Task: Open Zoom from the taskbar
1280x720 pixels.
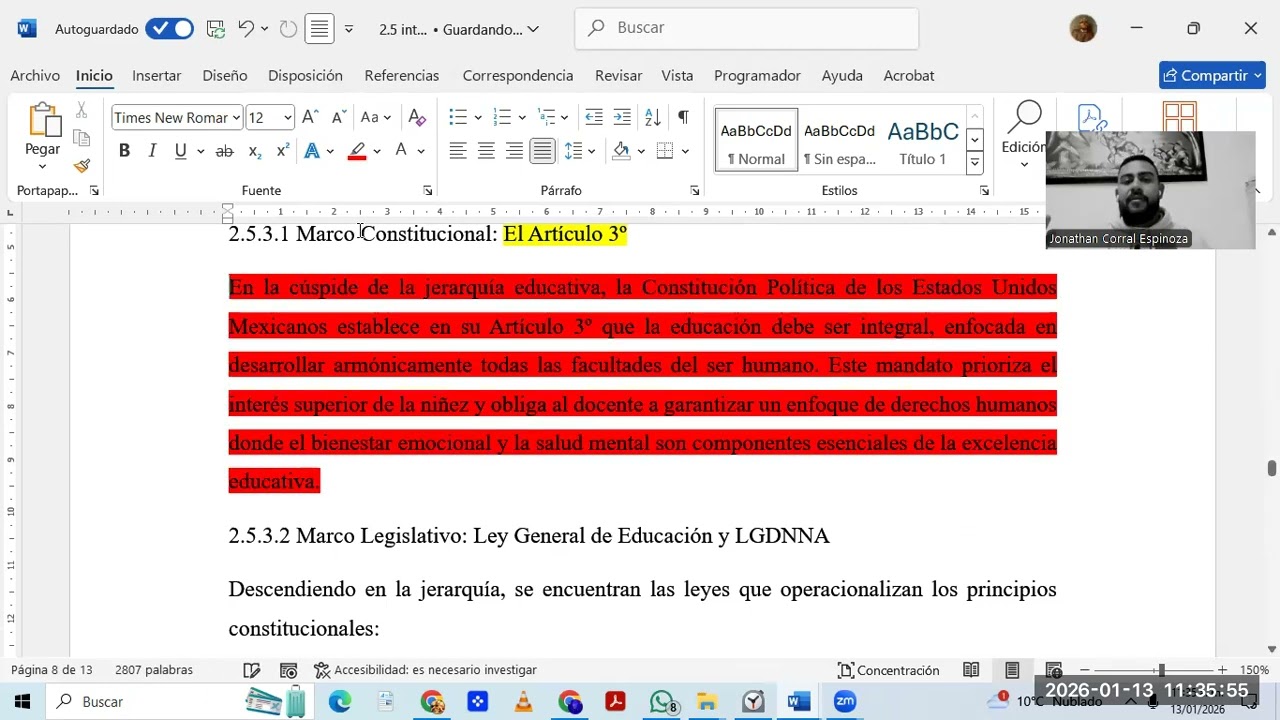Action: (x=845, y=702)
